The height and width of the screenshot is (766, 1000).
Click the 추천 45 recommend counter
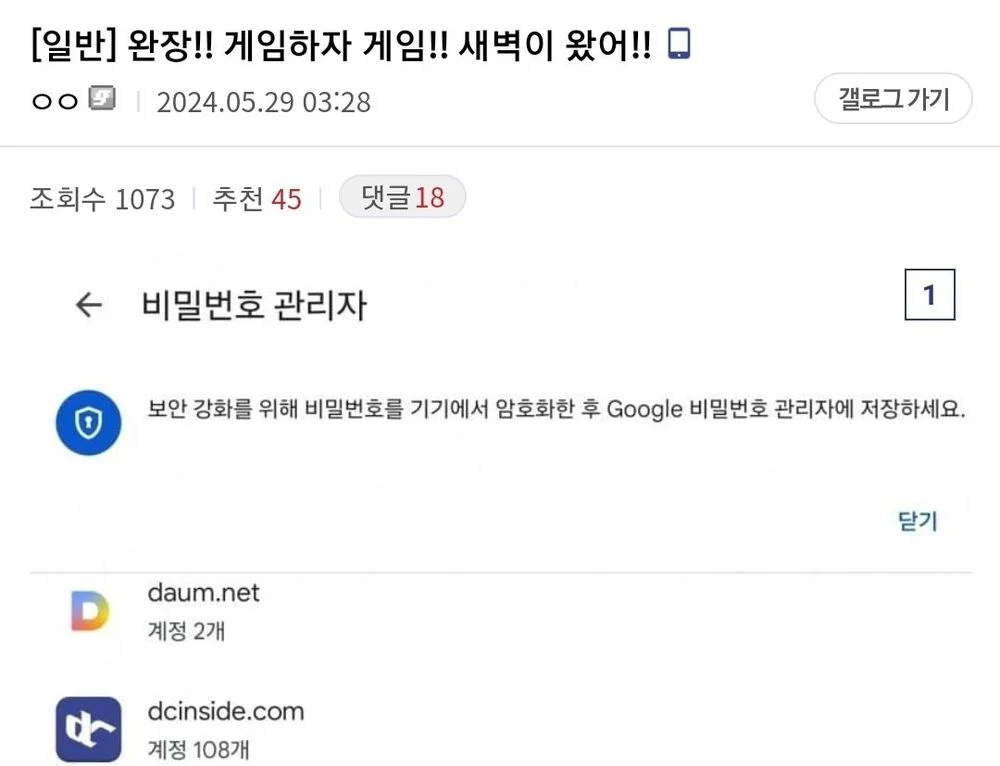coord(258,198)
